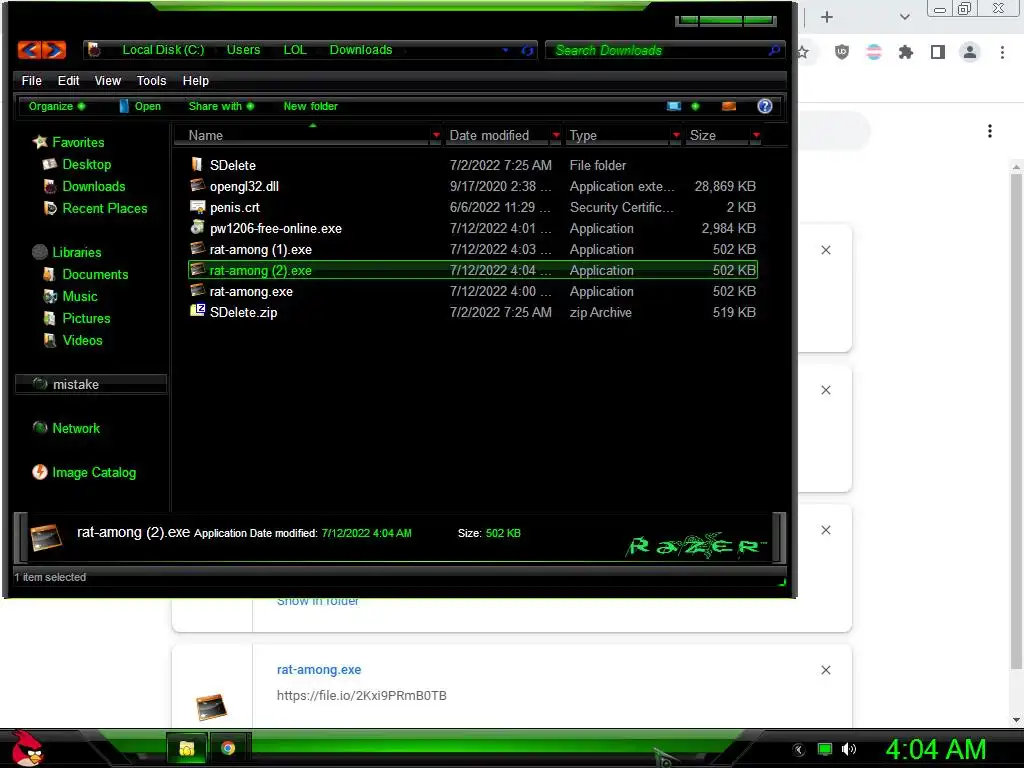The image size is (1024, 768).
Task: Open Chrome extensions puzzle icon
Action: click(x=905, y=52)
